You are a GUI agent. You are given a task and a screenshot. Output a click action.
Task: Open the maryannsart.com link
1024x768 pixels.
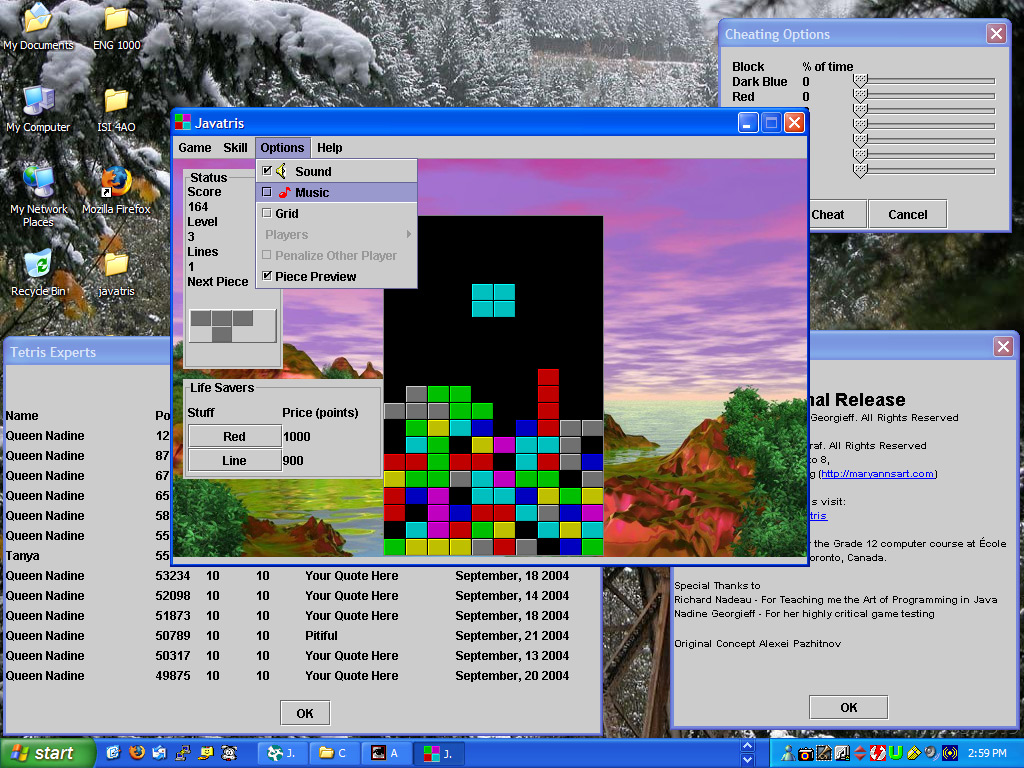(877, 473)
